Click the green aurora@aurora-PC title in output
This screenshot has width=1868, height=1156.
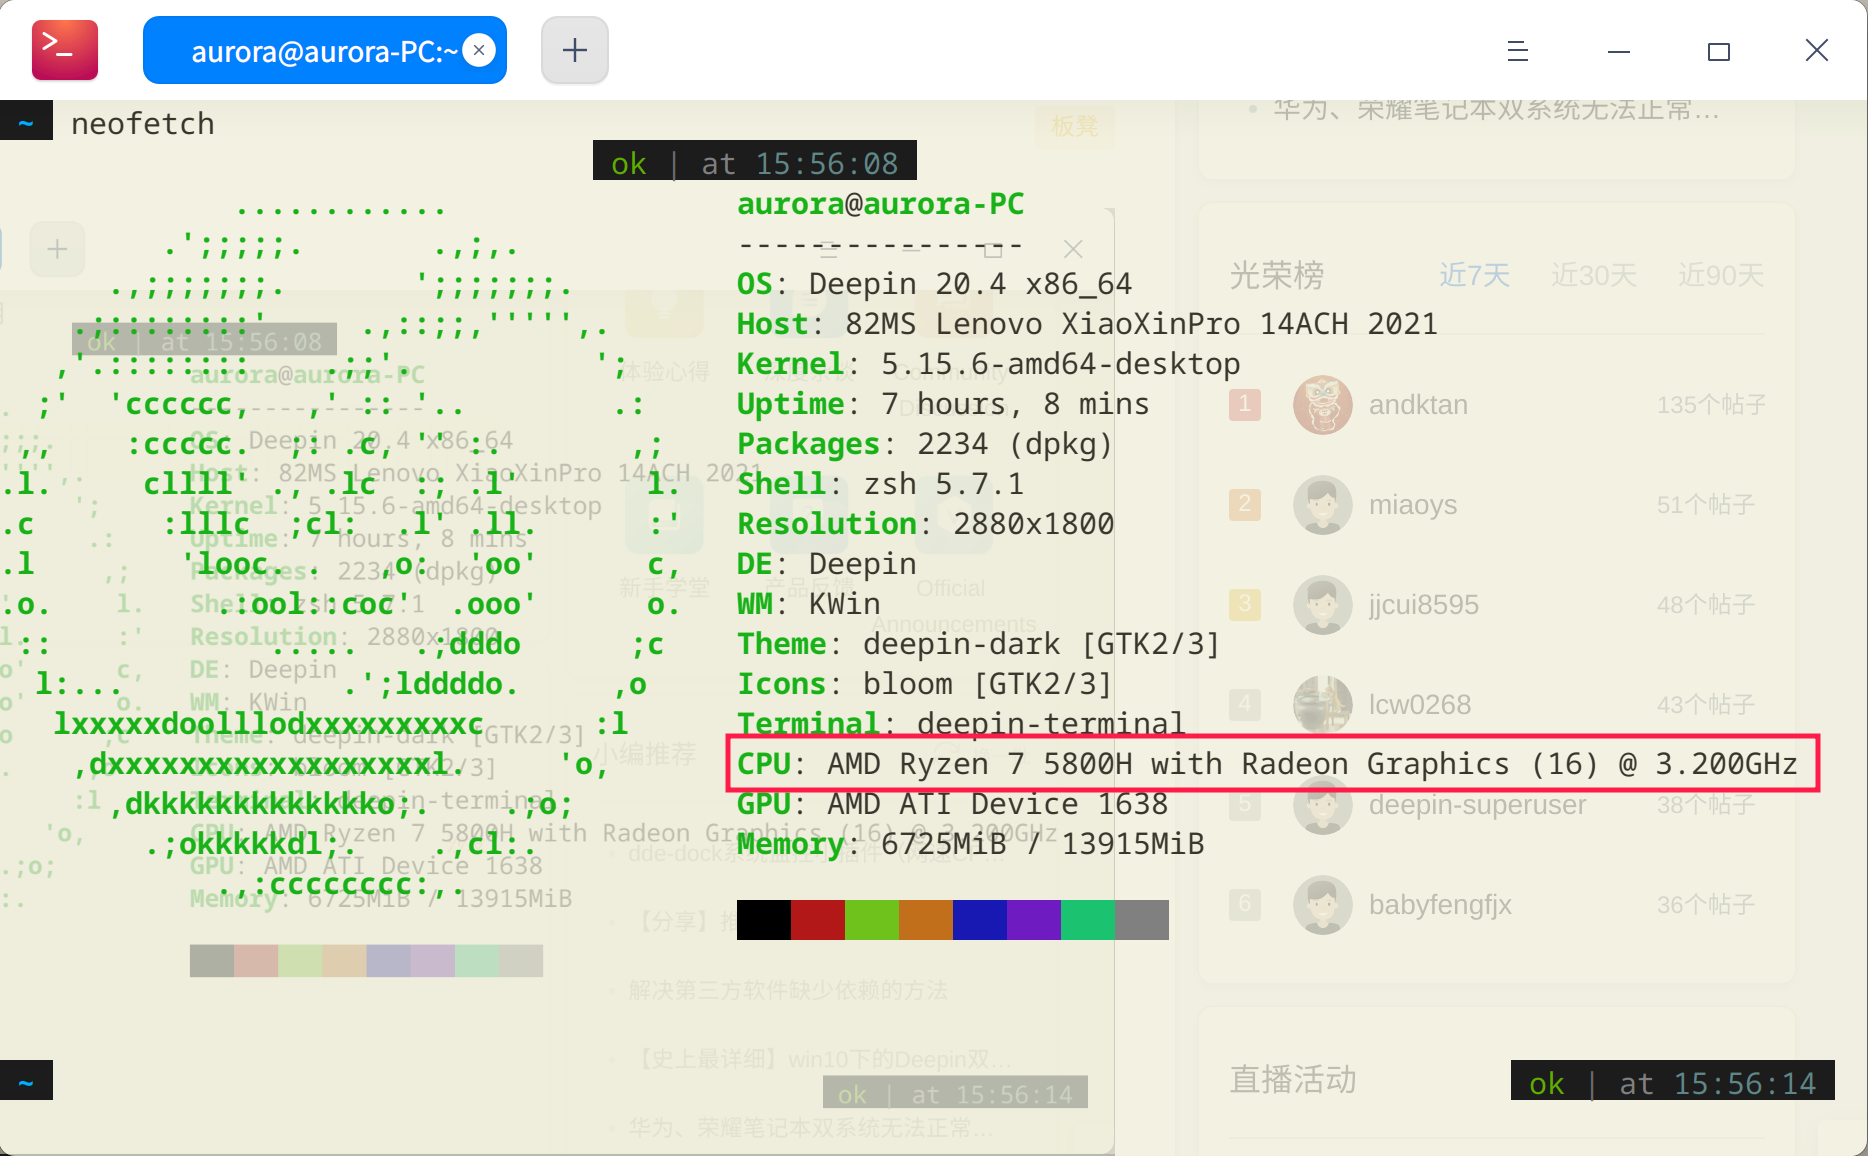point(881,204)
